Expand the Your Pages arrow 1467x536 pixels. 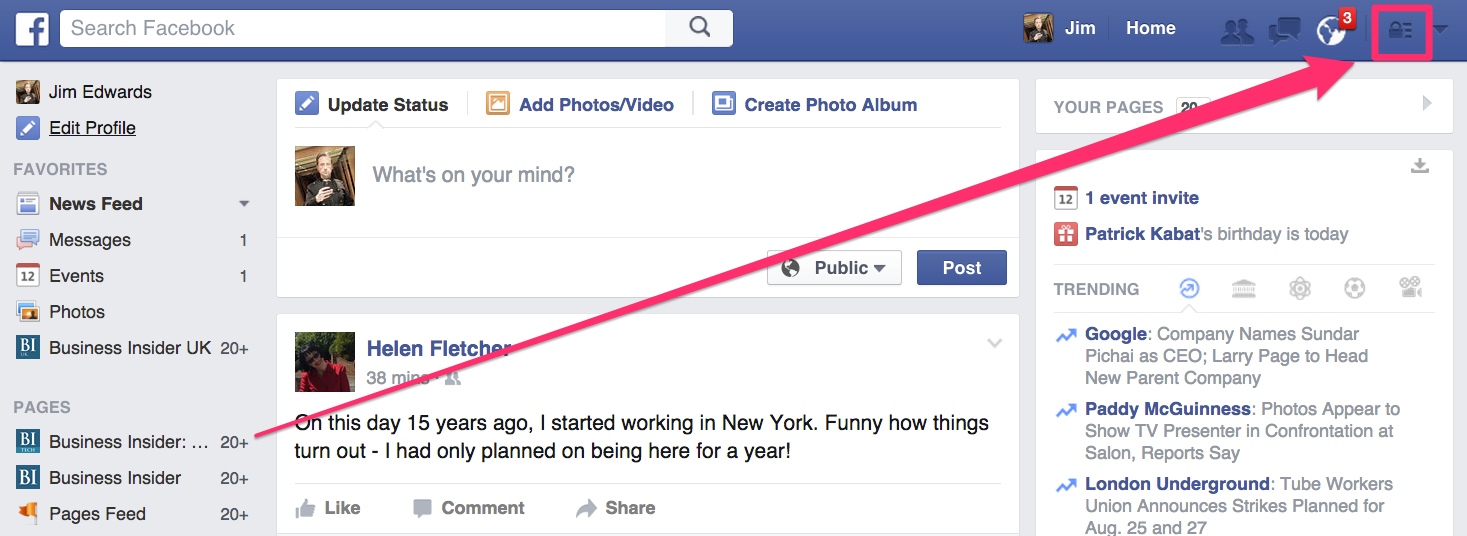point(1427,103)
